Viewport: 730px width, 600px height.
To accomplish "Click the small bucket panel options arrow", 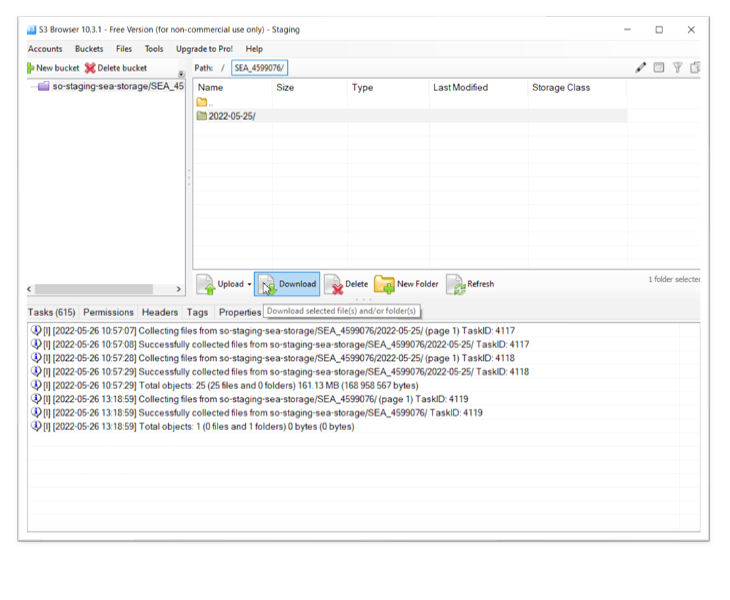I will point(181,74).
